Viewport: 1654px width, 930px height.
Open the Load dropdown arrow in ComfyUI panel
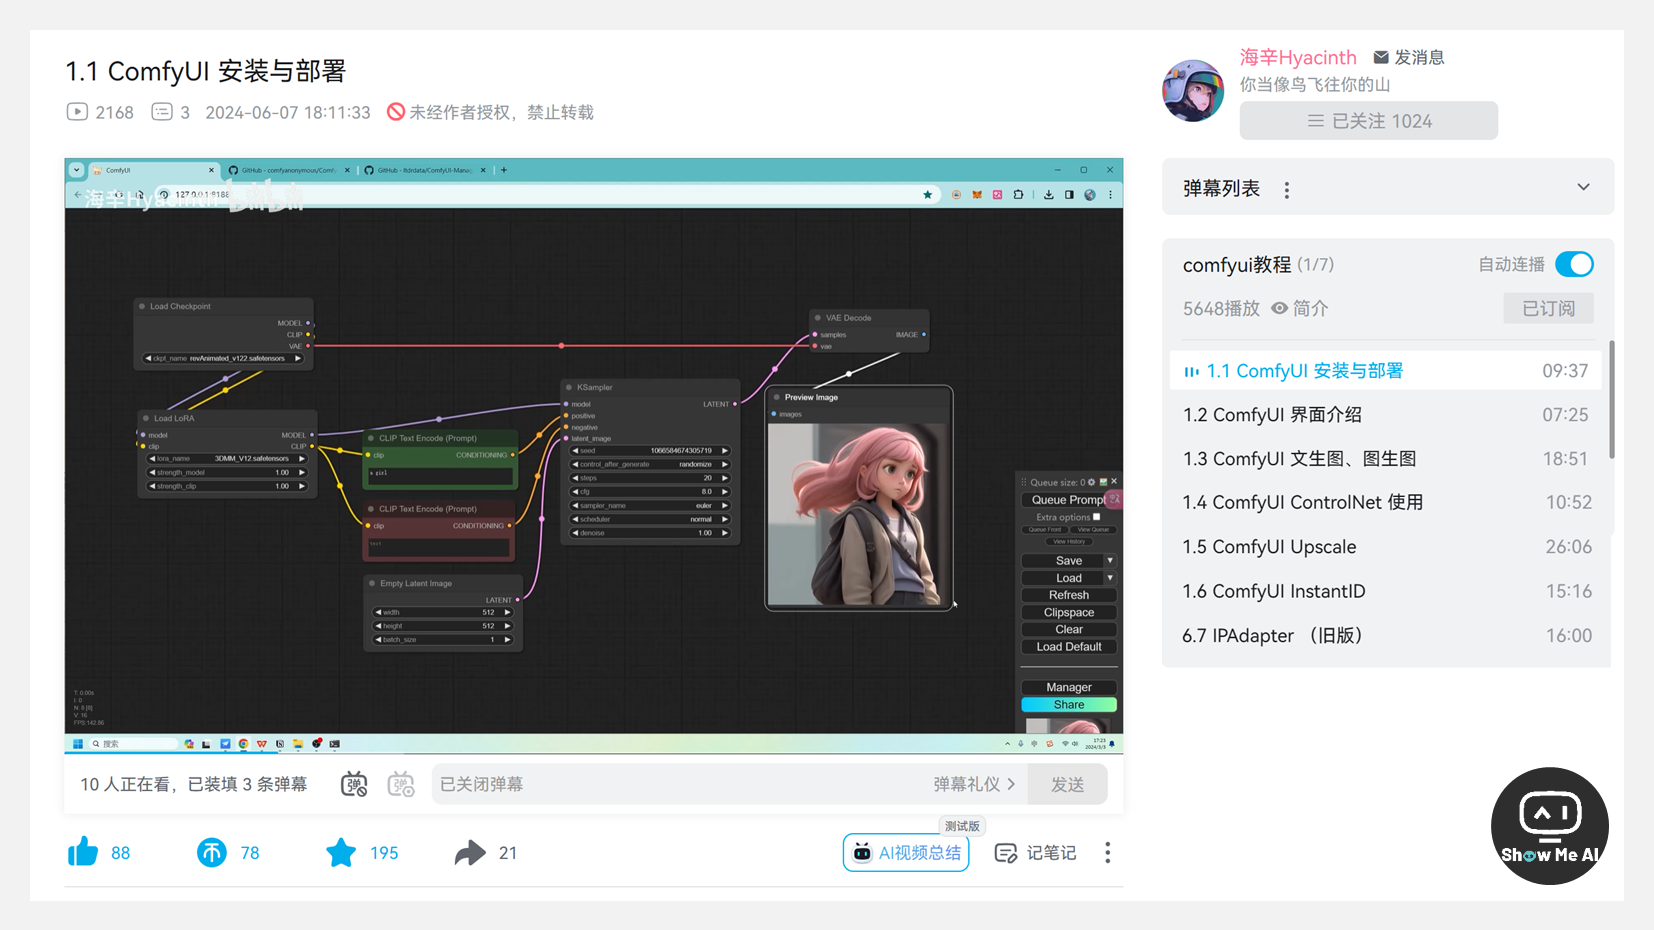(1111, 577)
